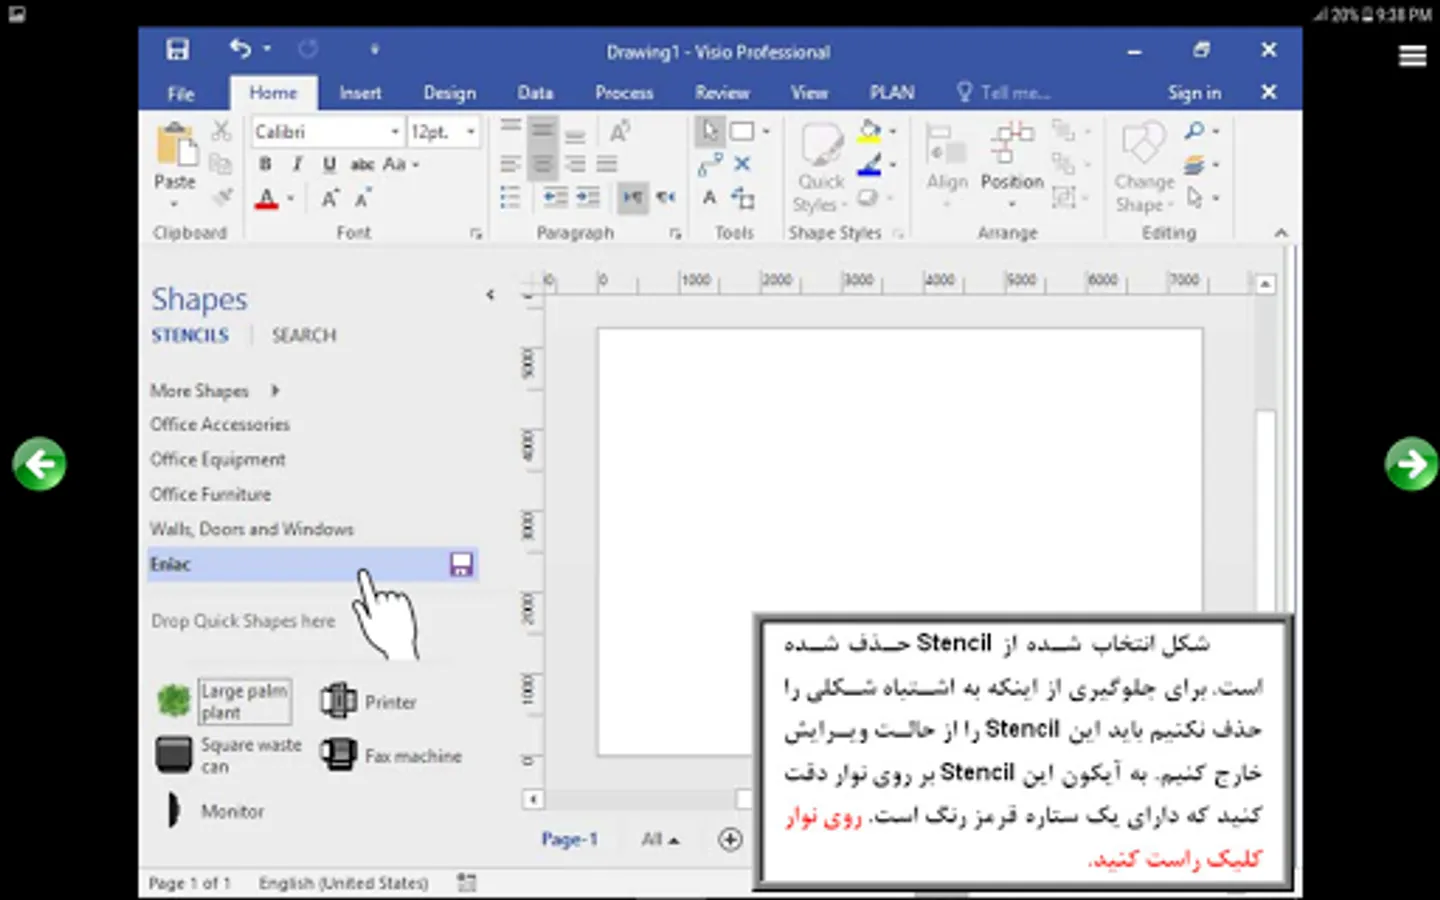Select the Square waste can shape

point(228,755)
